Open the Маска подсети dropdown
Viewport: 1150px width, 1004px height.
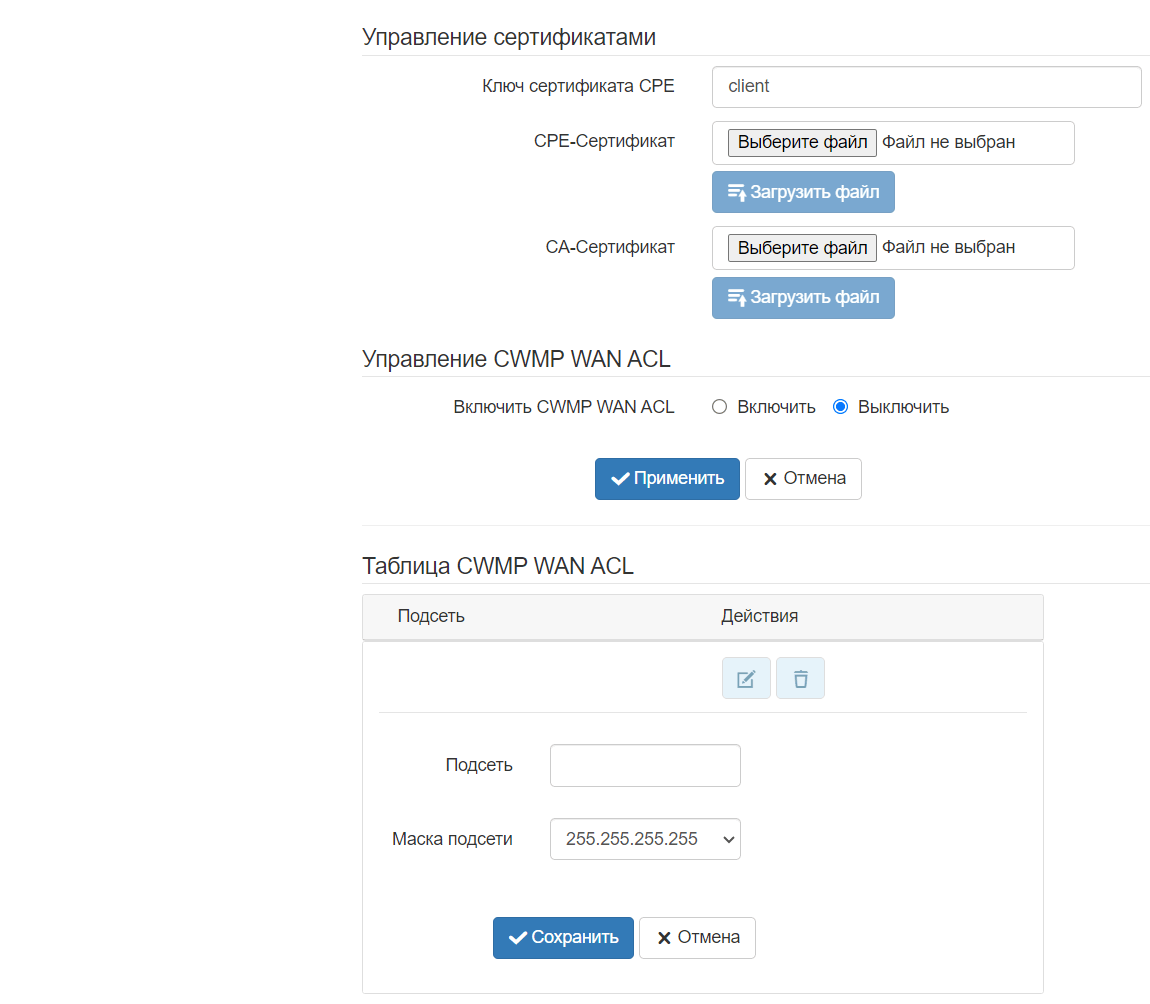tap(645, 839)
